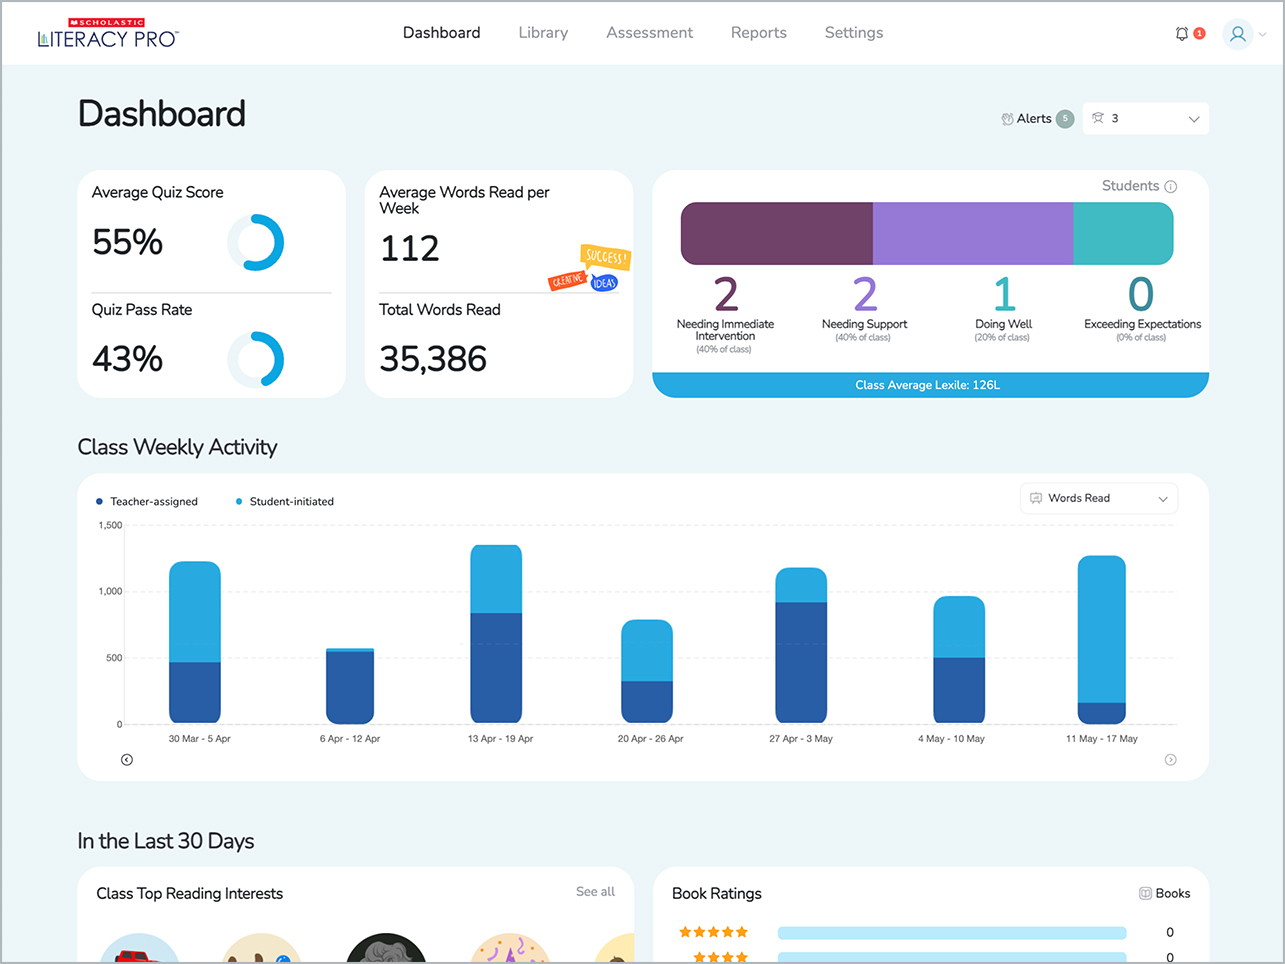Open the Words Read dropdown
Screen dimensions: 1285x964
[1099, 498]
